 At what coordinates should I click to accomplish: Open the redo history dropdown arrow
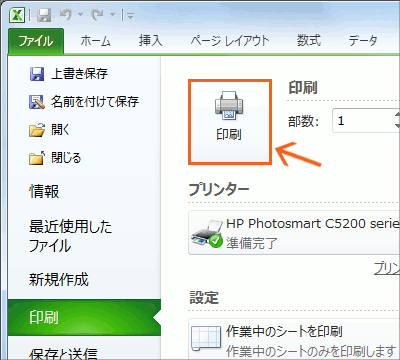(112, 15)
